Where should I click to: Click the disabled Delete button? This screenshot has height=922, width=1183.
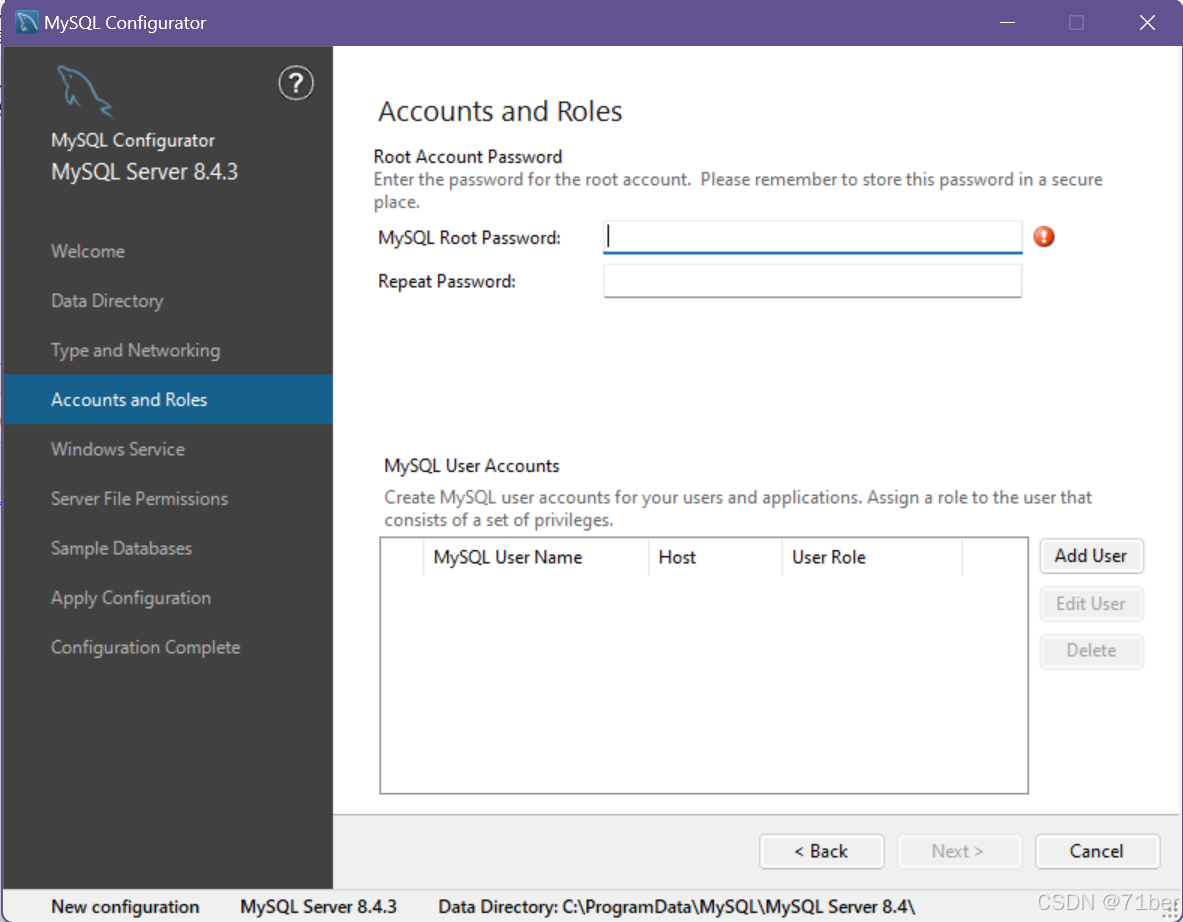[x=1091, y=650]
